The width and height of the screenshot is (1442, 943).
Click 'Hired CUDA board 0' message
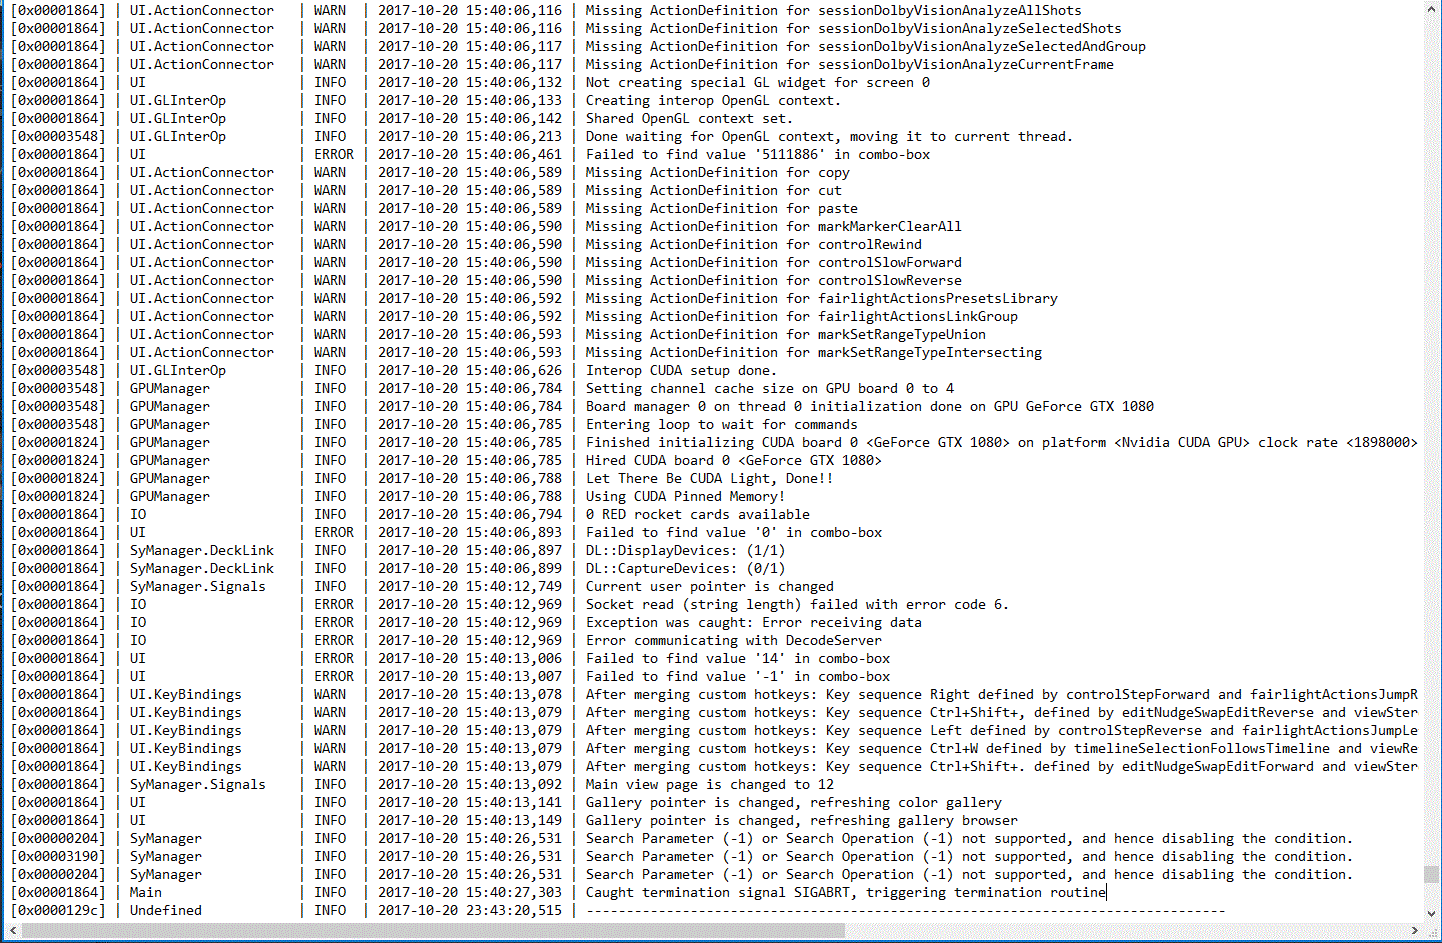pyautogui.click(x=733, y=460)
